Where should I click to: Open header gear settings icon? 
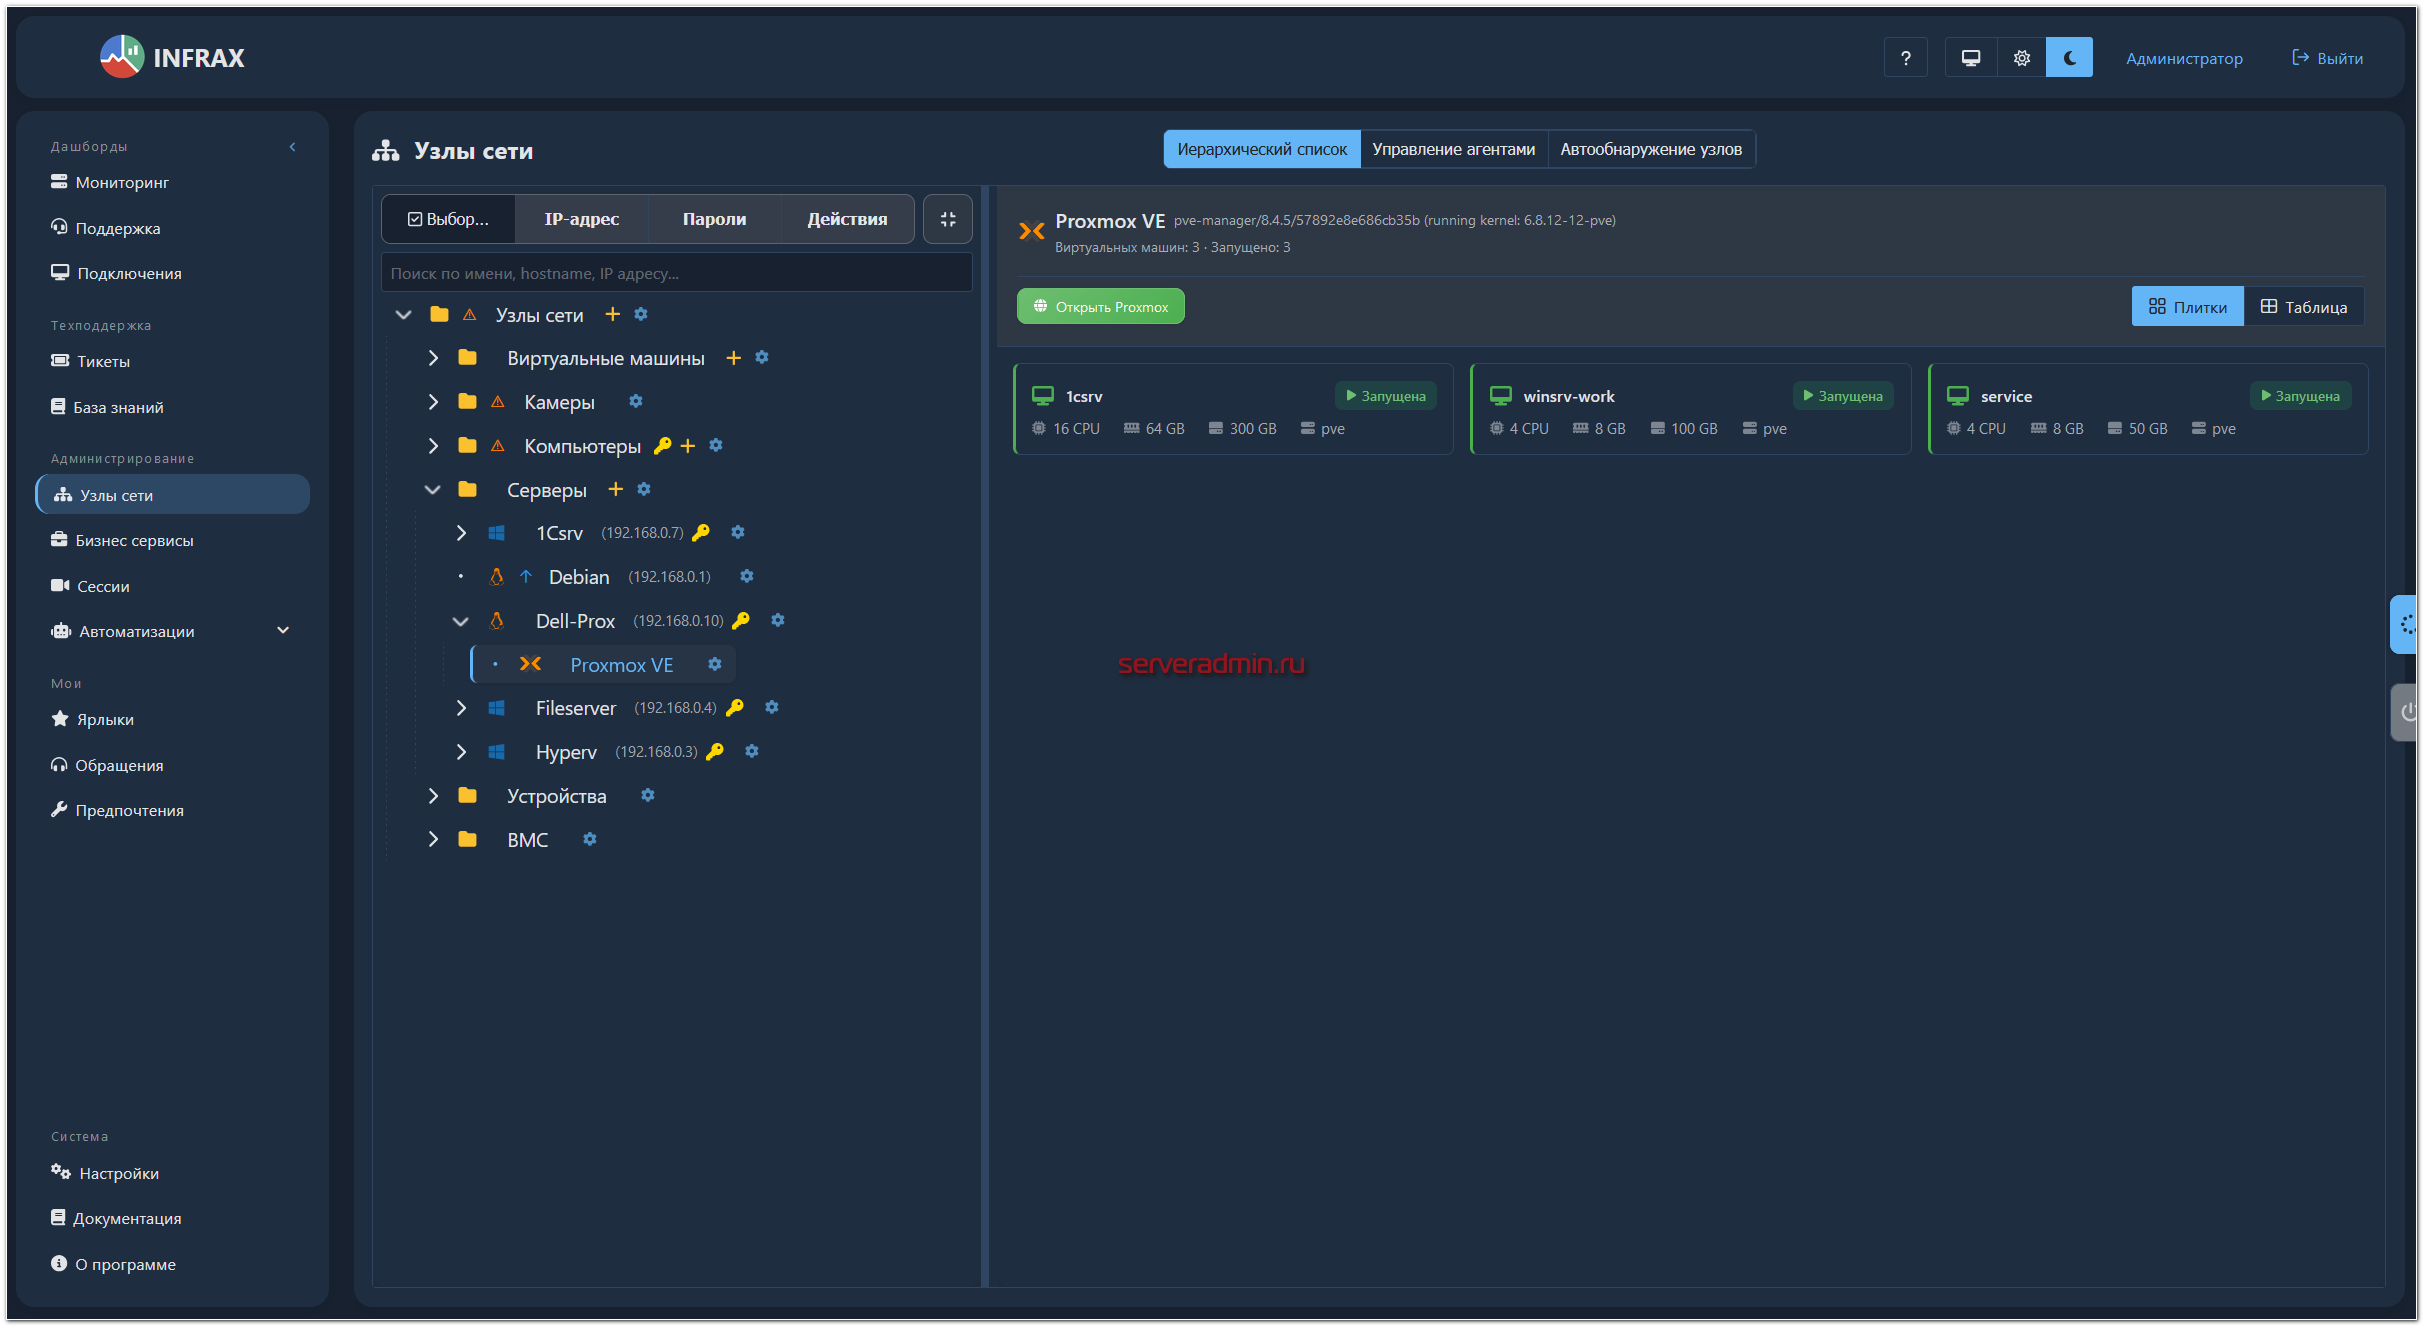coord(2021,58)
